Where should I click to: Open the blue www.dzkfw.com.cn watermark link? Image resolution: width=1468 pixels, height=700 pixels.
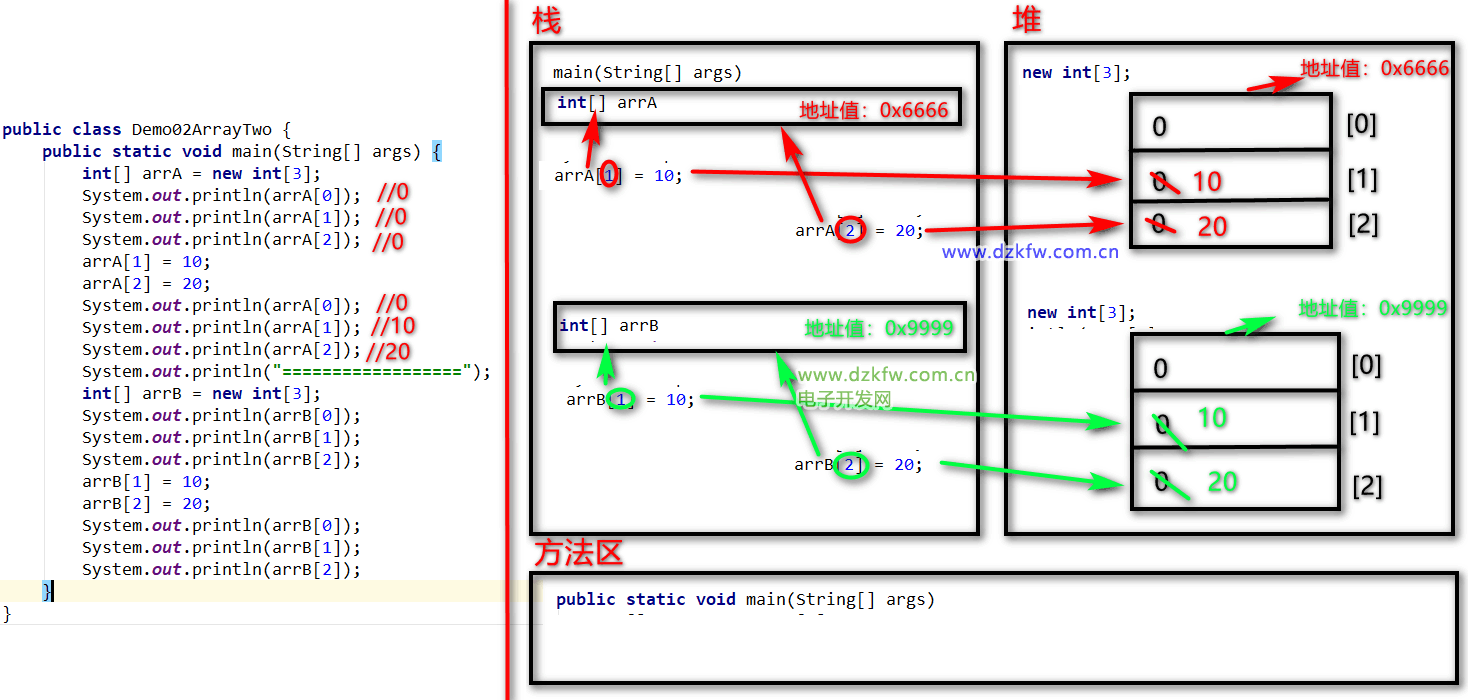pos(1030,252)
